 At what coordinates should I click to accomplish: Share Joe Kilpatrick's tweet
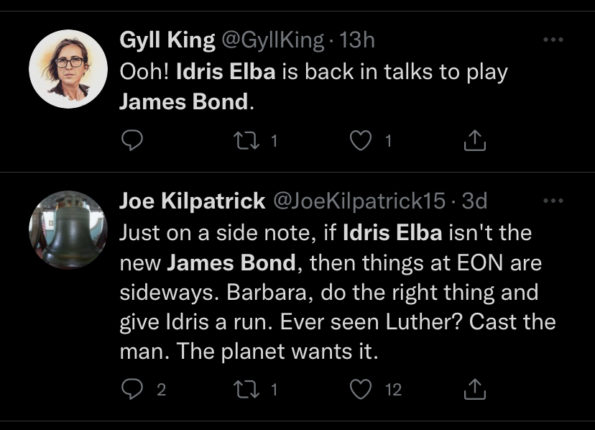coord(475,389)
